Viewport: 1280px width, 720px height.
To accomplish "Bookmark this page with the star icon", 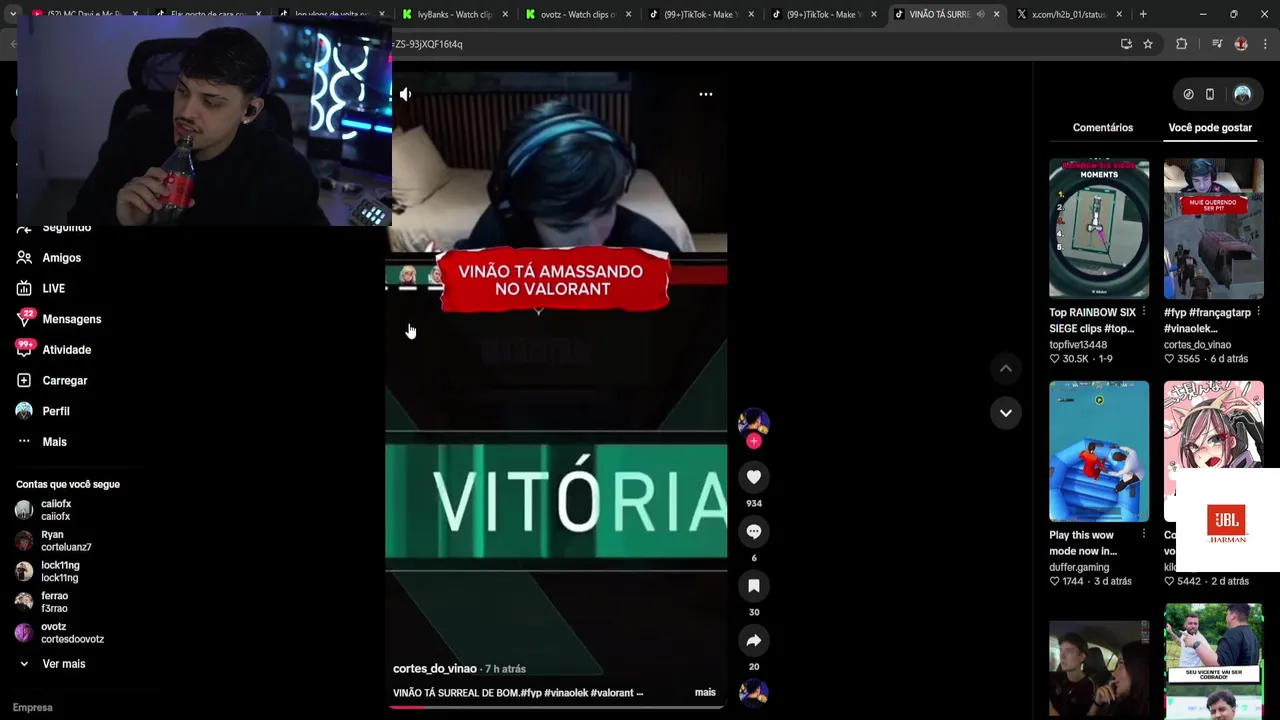I will click(x=1148, y=44).
